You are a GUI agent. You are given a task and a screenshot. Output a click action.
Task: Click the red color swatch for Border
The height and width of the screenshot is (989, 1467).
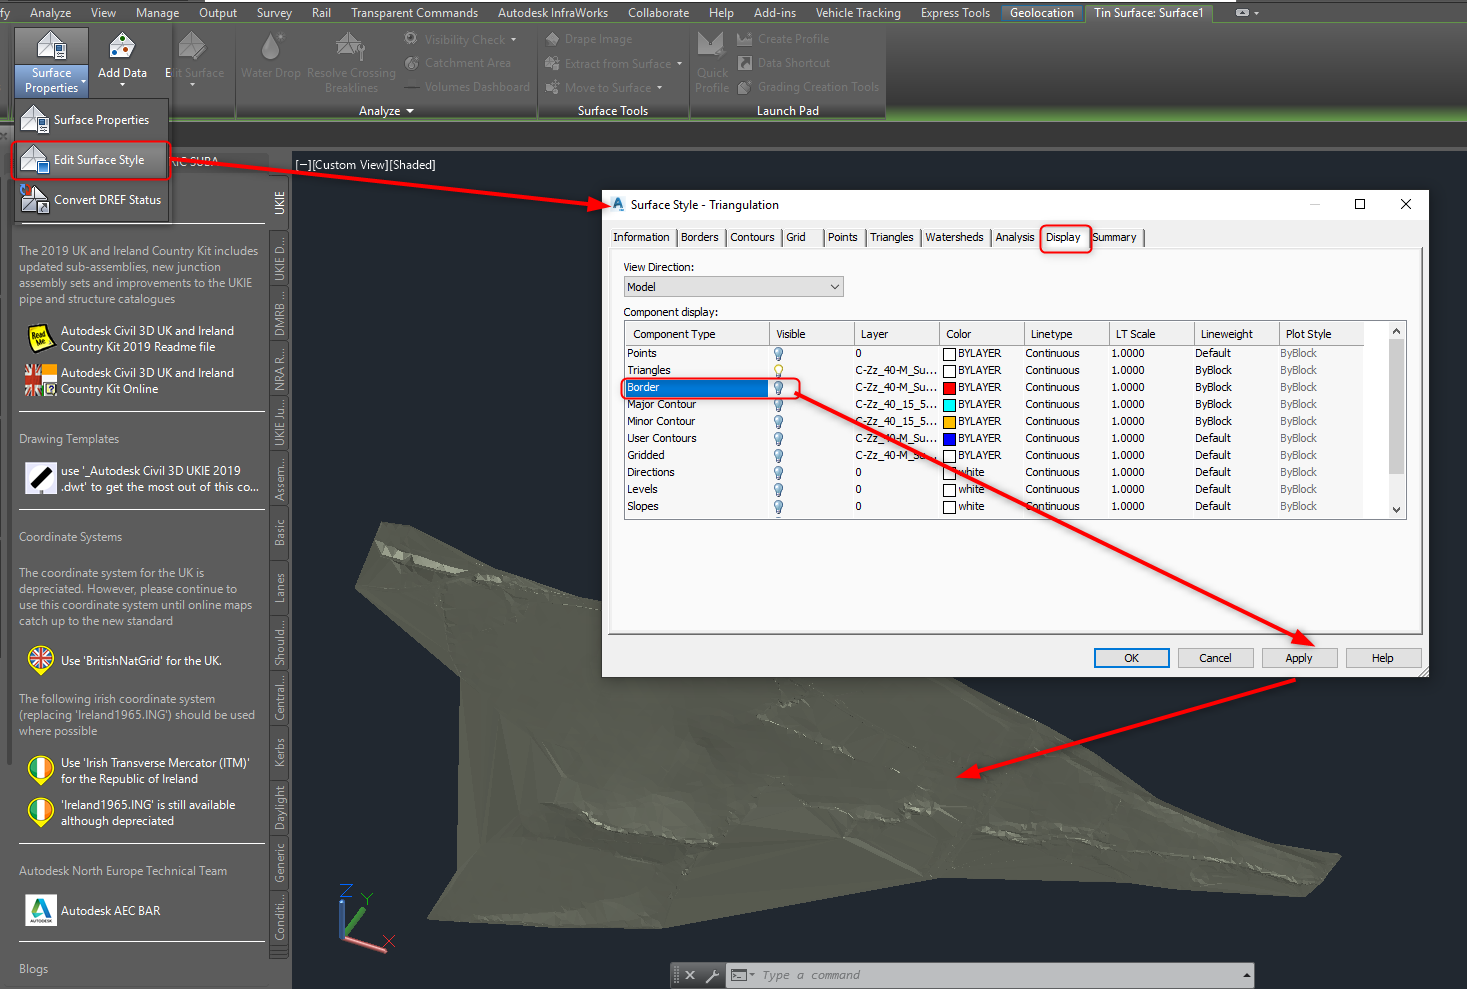click(949, 388)
